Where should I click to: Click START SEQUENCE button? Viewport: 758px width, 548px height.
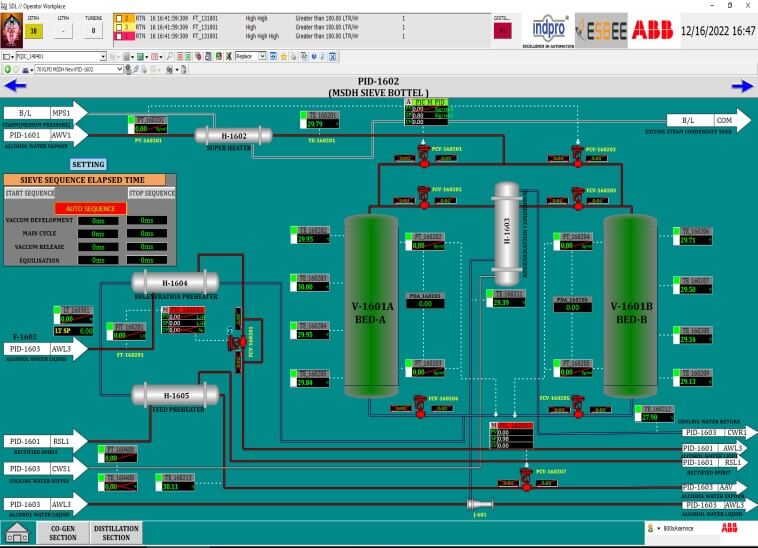click(x=30, y=193)
